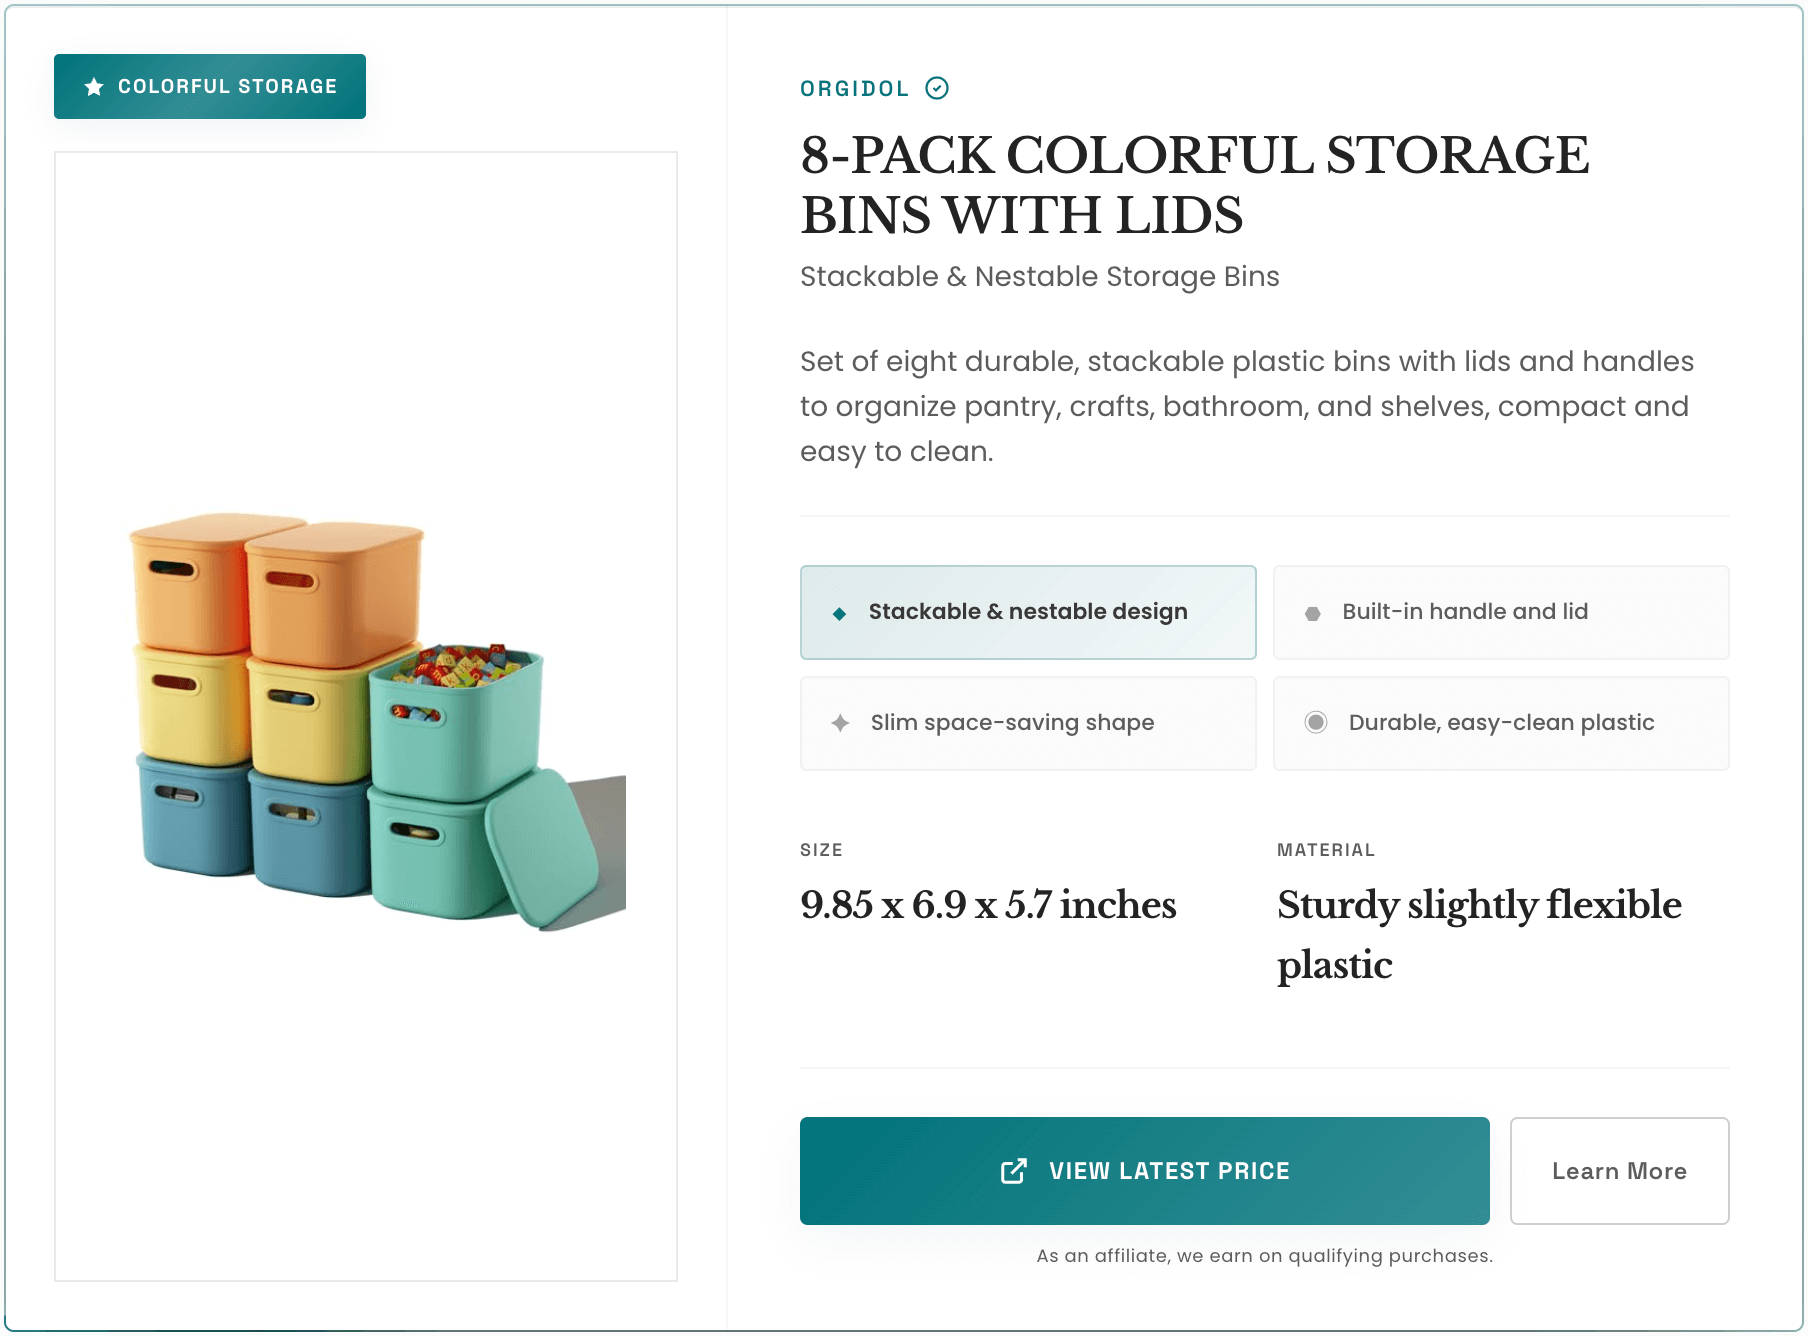Click the verified checkmark beside ORGIDOL
This screenshot has width=1808, height=1336.
[x=937, y=88]
